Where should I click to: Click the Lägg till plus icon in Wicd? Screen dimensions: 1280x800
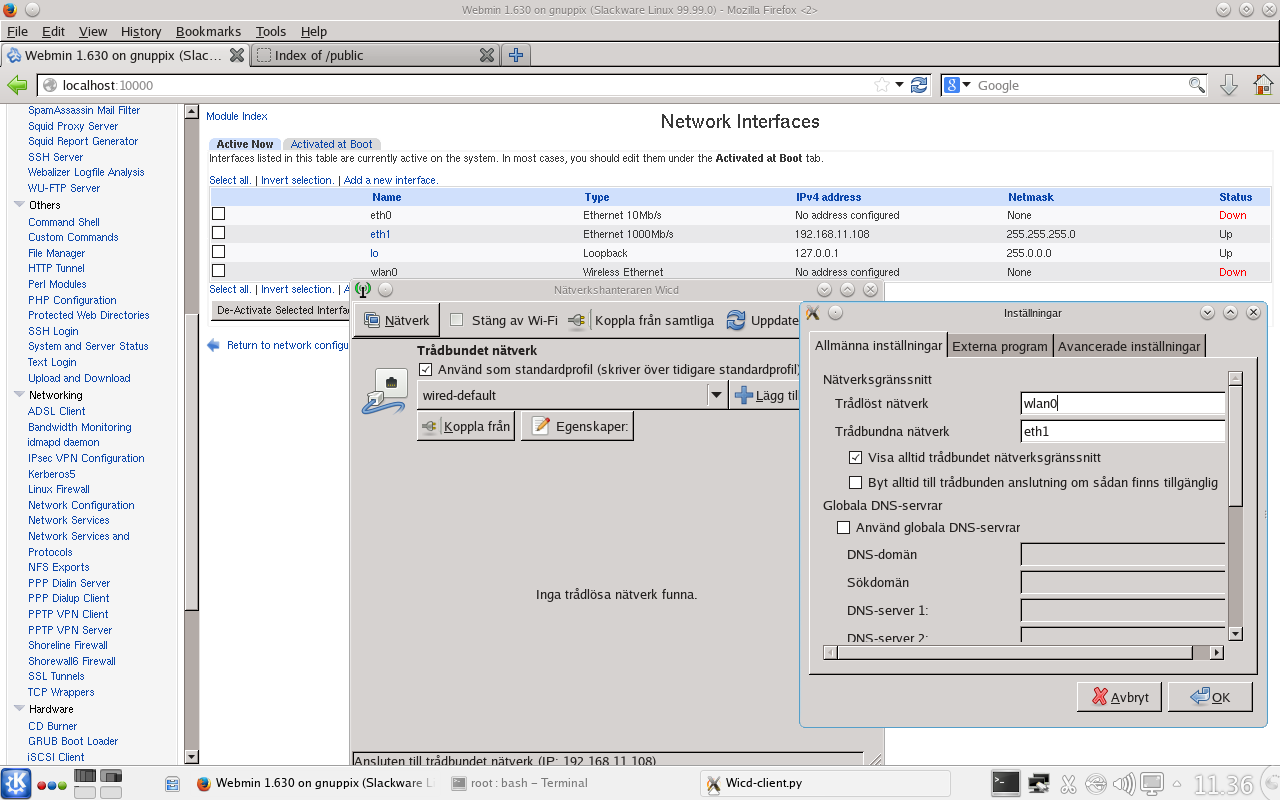[744, 395]
